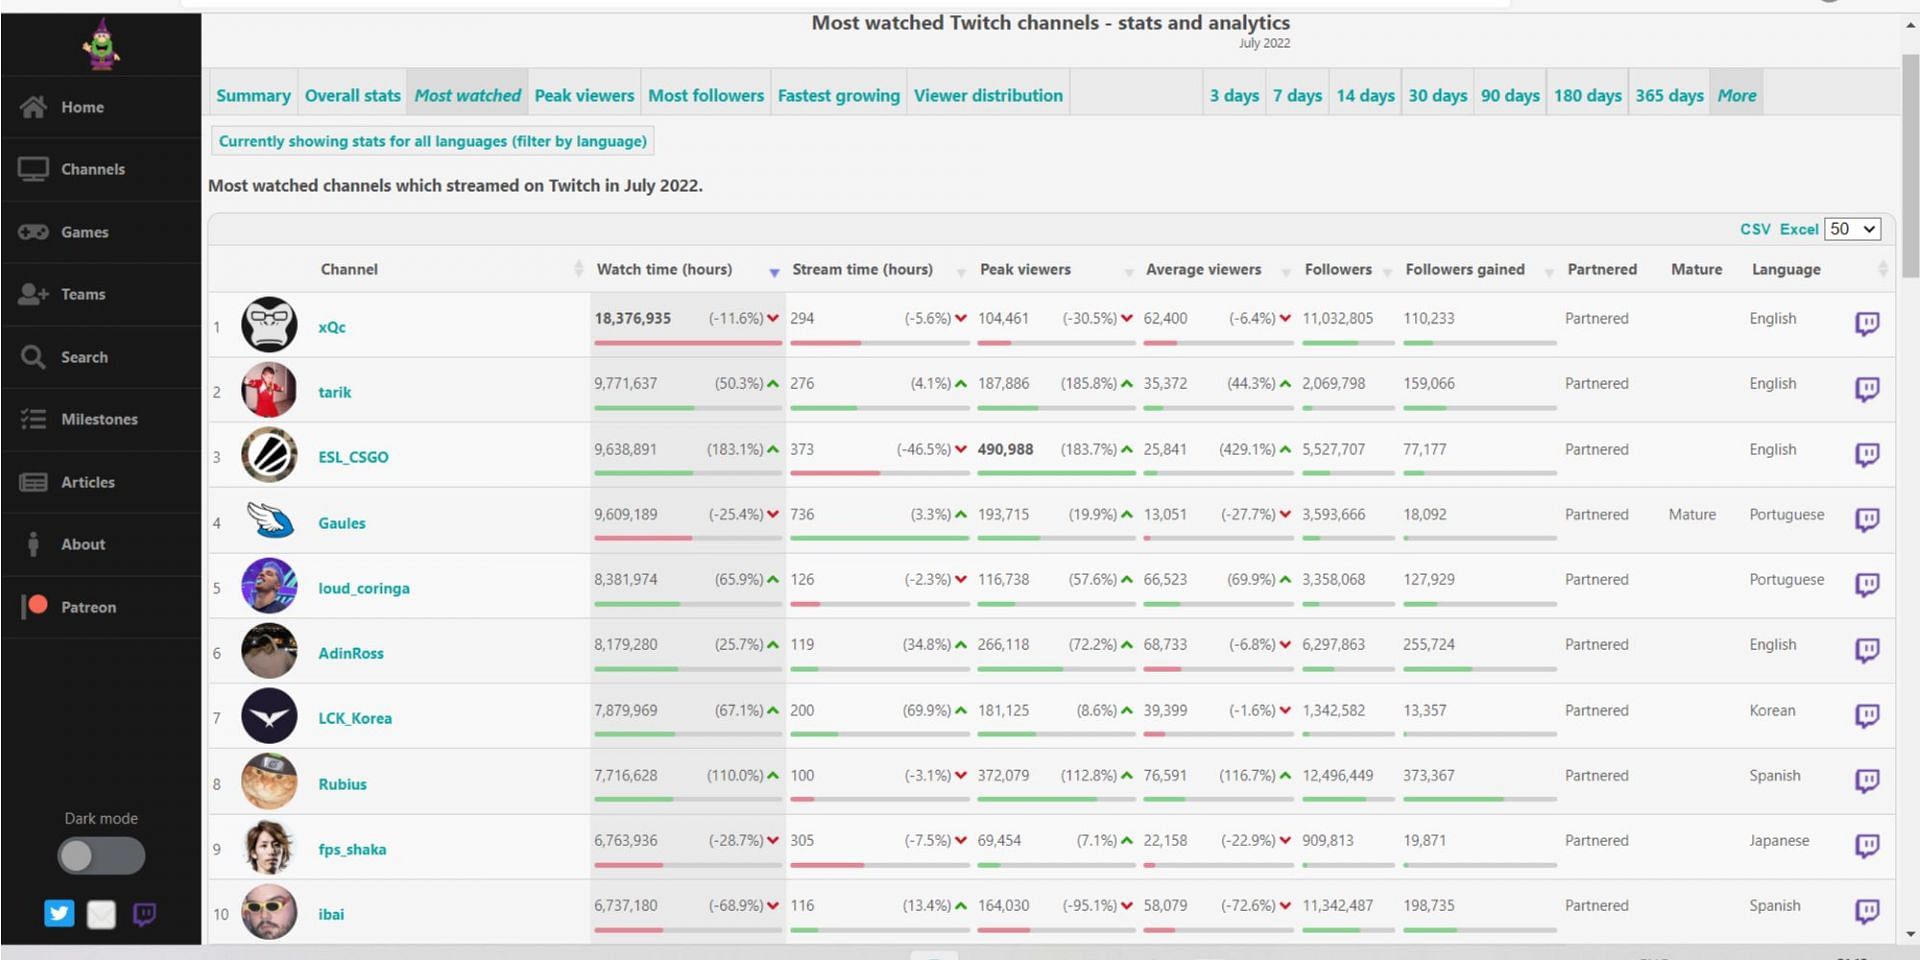Open tarik's Twitch channel icon
Image resolution: width=1920 pixels, height=960 pixels.
(1867, 388)
